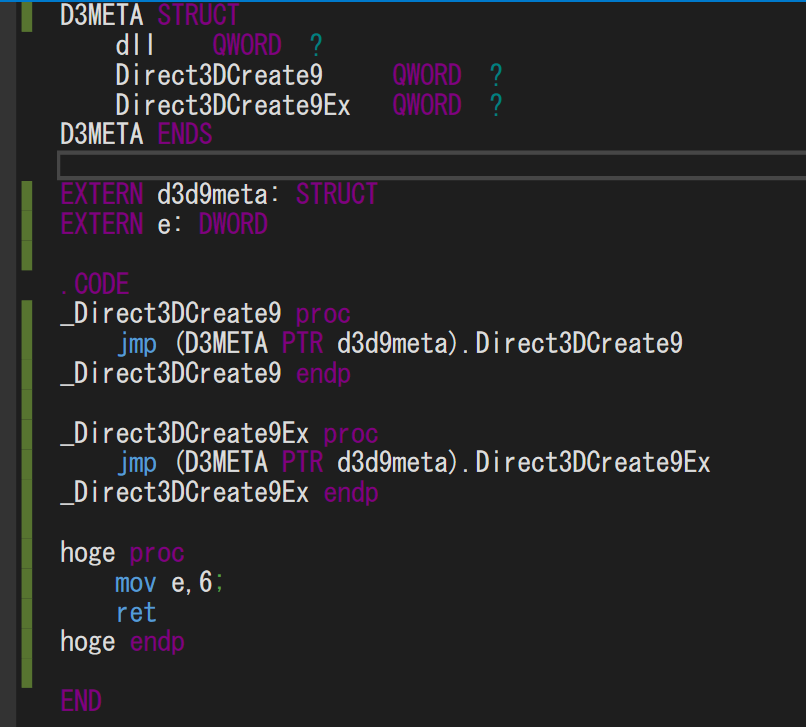Image resolution: width=806 pixels, height=727 pixels.
Task: Click hoge on the 'hoge proc' line
Action: point(88,553)
